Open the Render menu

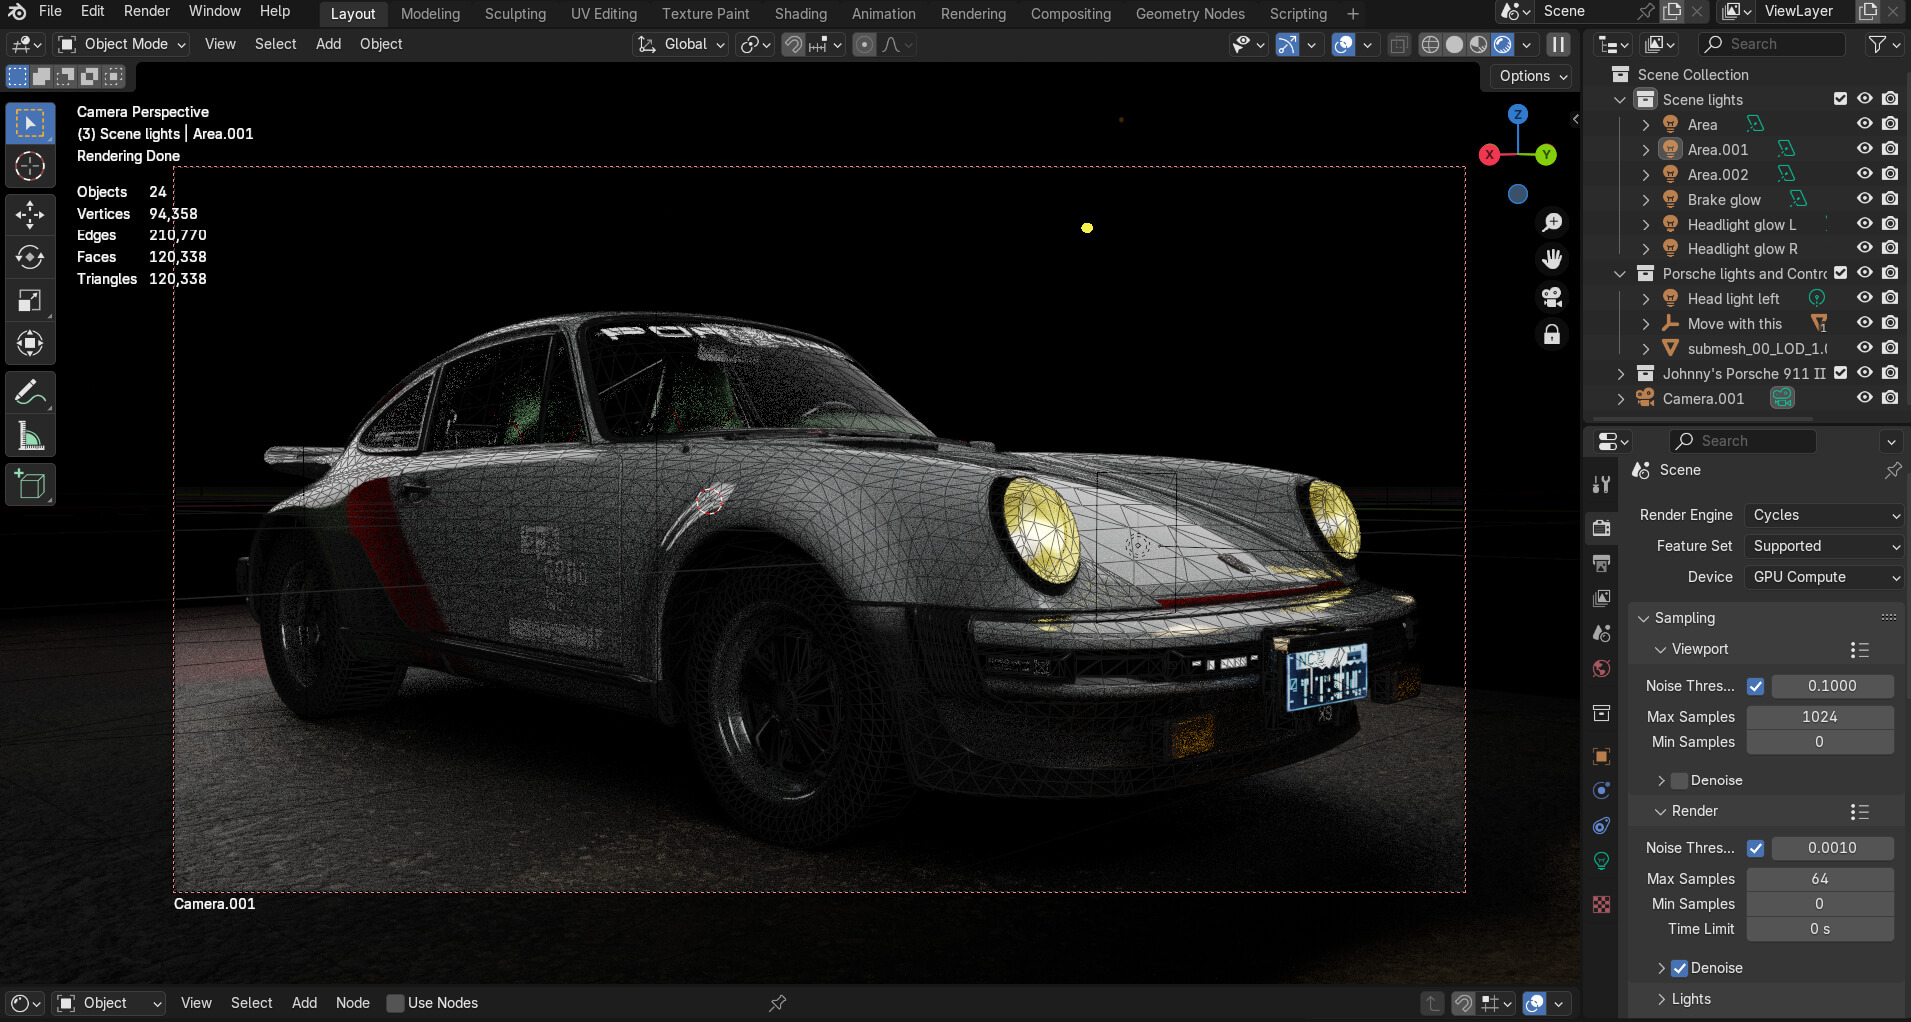[146, 11]
